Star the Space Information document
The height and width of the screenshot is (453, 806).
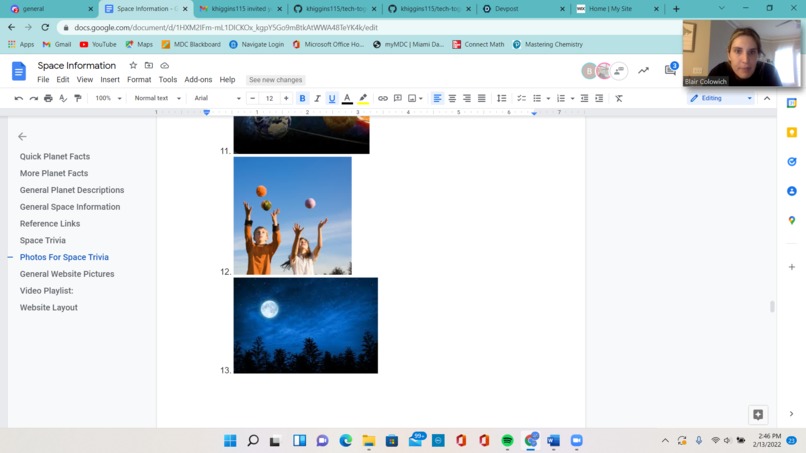[x=133, y=65]
